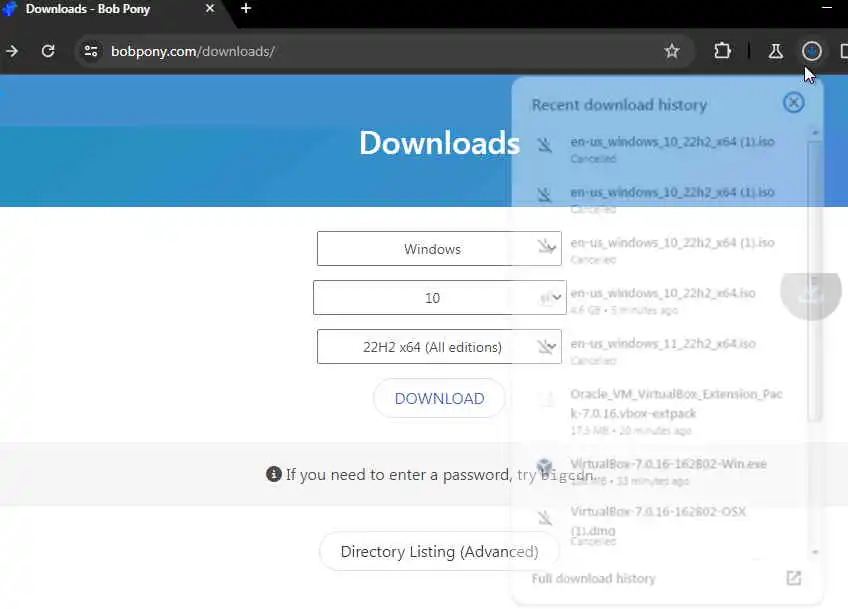
Task: Select VirtualBox-7.0.16-162802-OSX (1).dmg entry
Action: (662, 525)
